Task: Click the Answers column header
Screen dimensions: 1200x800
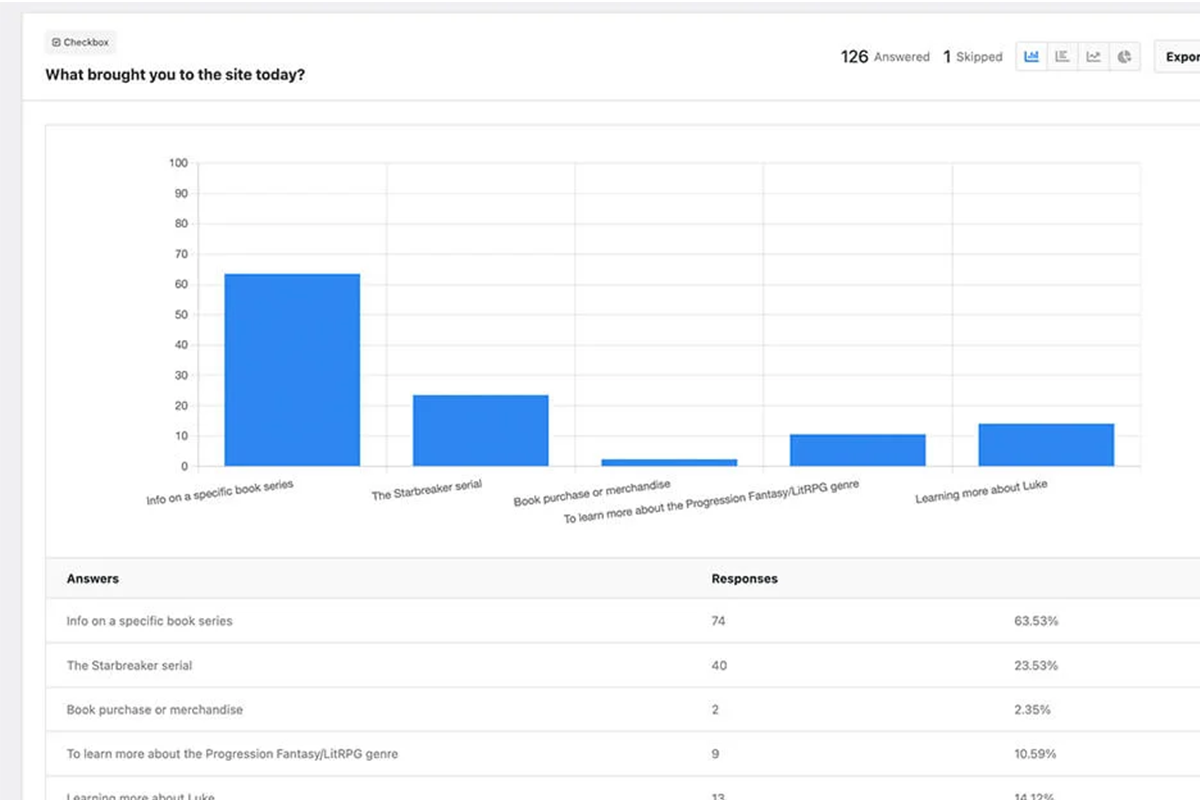Action: (93, 579)
